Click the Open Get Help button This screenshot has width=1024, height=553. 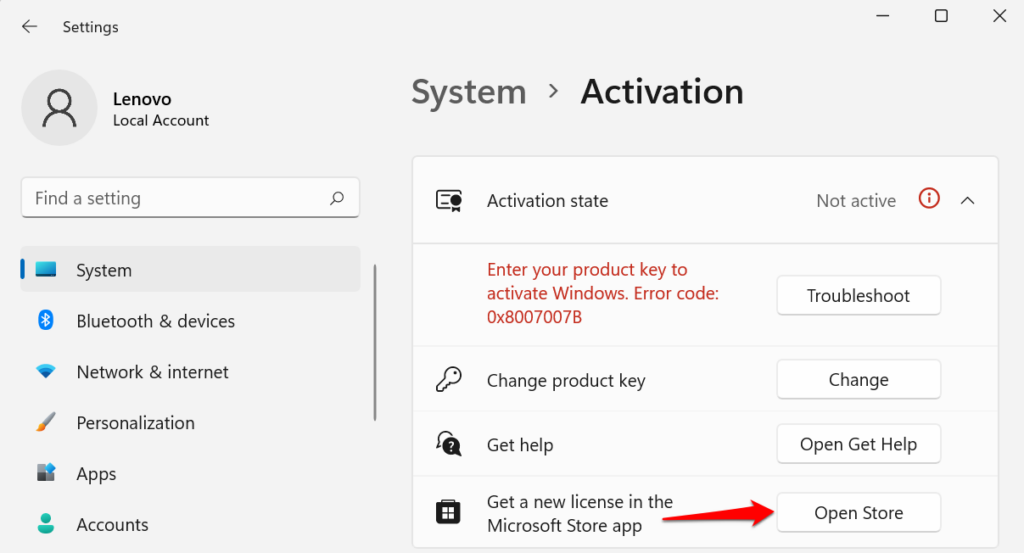click(x=858, y=444)
